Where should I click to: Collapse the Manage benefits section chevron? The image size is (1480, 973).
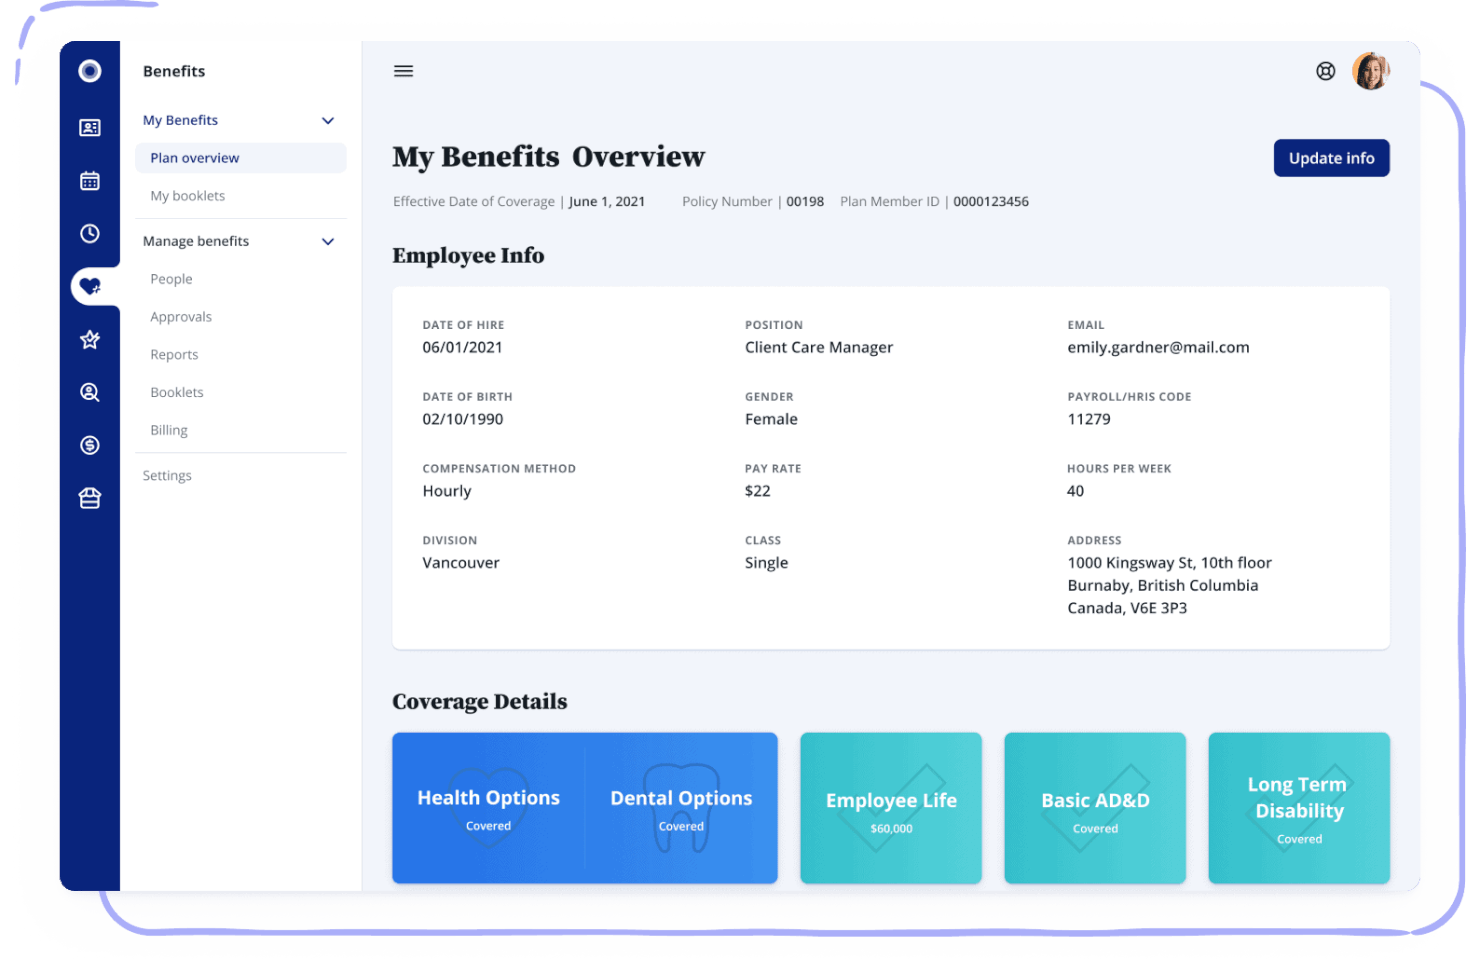(327, 242)
